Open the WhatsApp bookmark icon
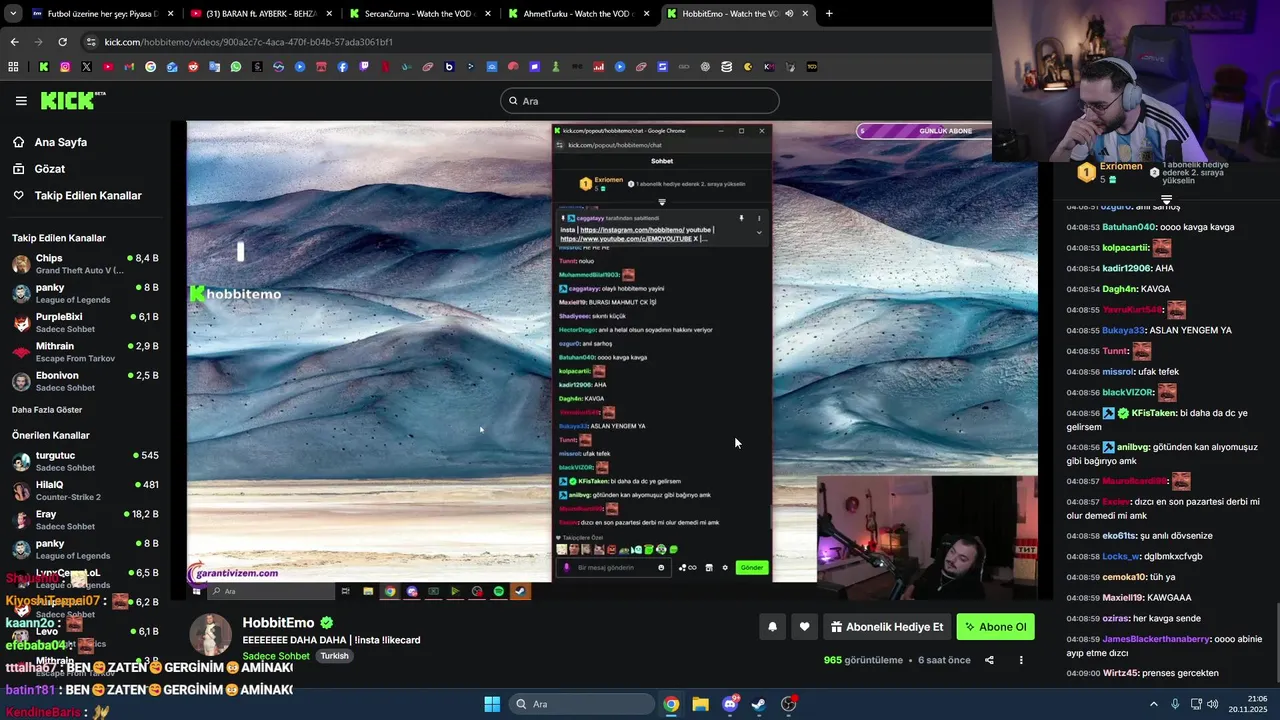The image size is (1280, 720). coord(236,67)
